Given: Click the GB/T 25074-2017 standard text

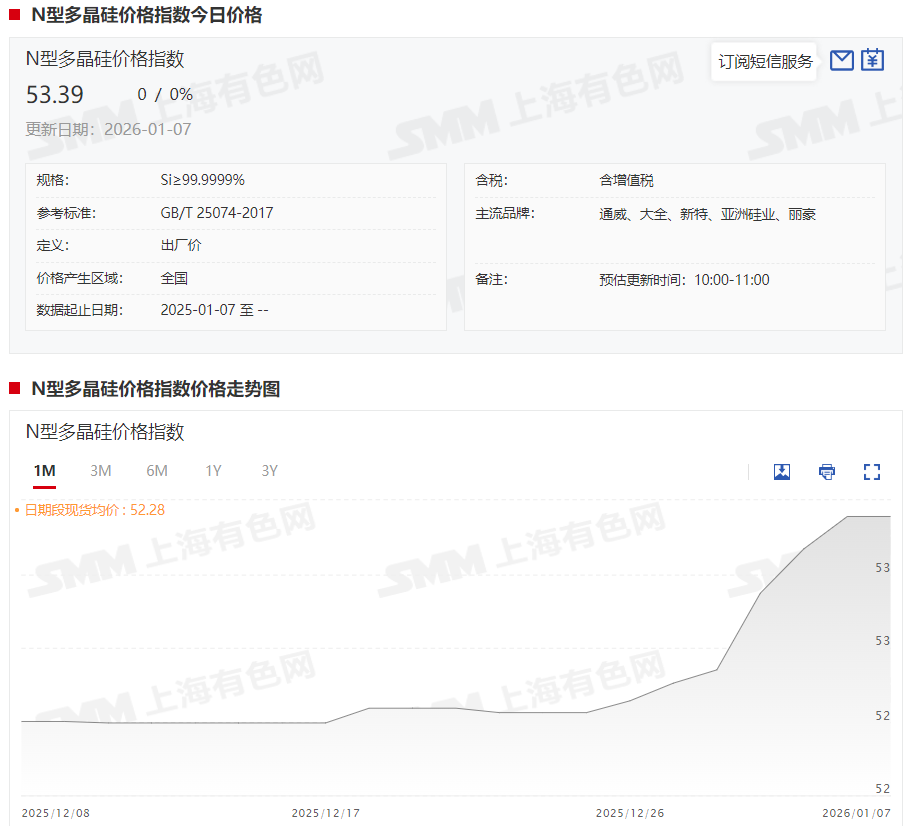Looking at the screenshot, I should tap(216, 213).
